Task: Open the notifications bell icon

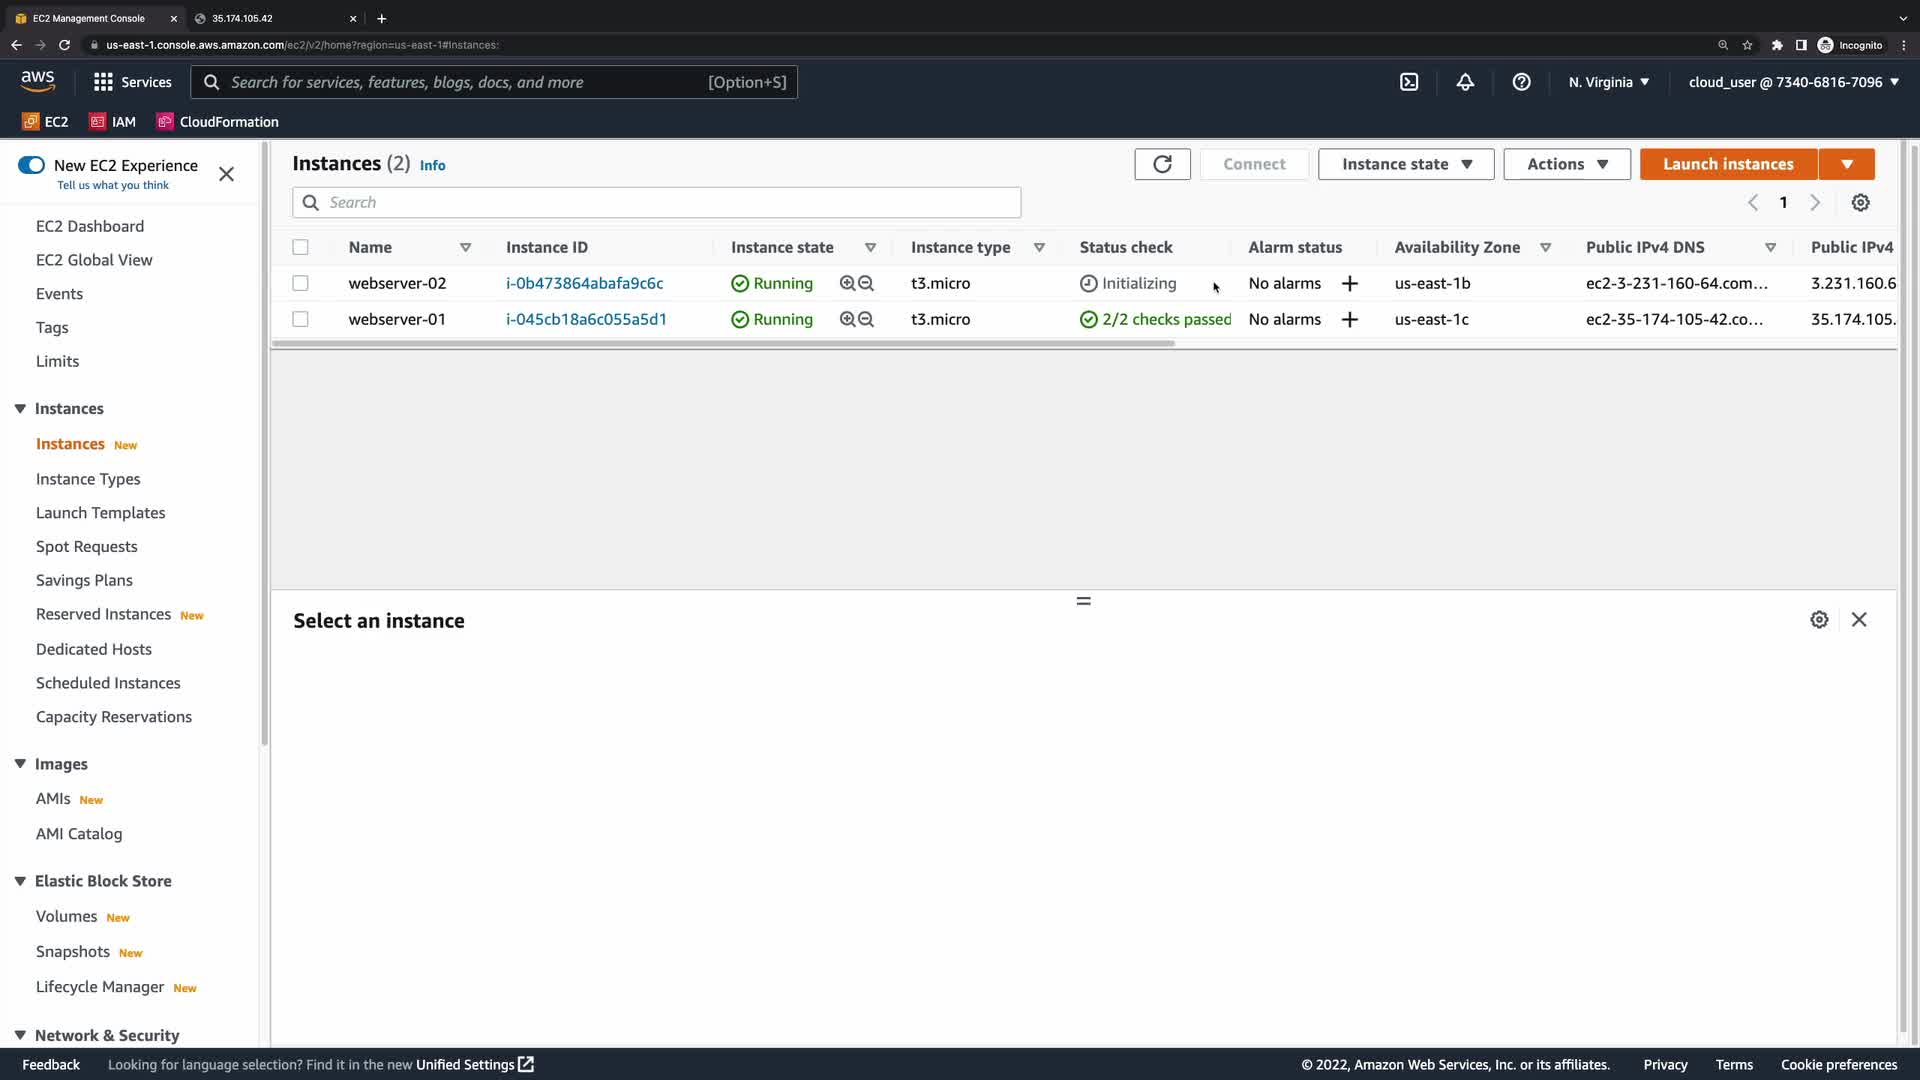Action: click(x=1465, y=82)
